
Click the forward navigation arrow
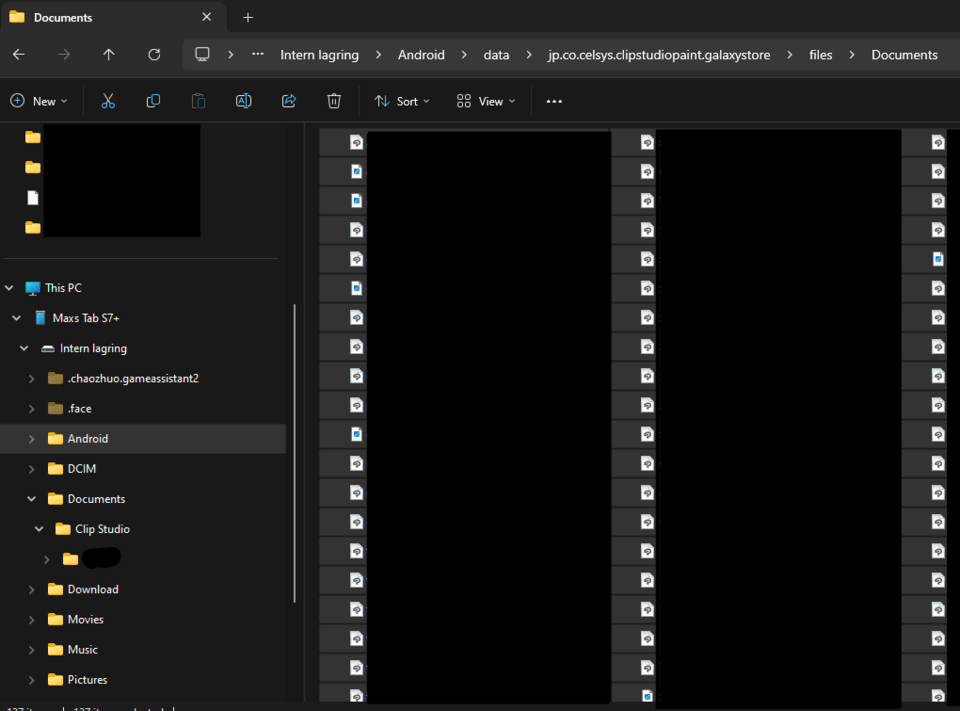point(64,55)
